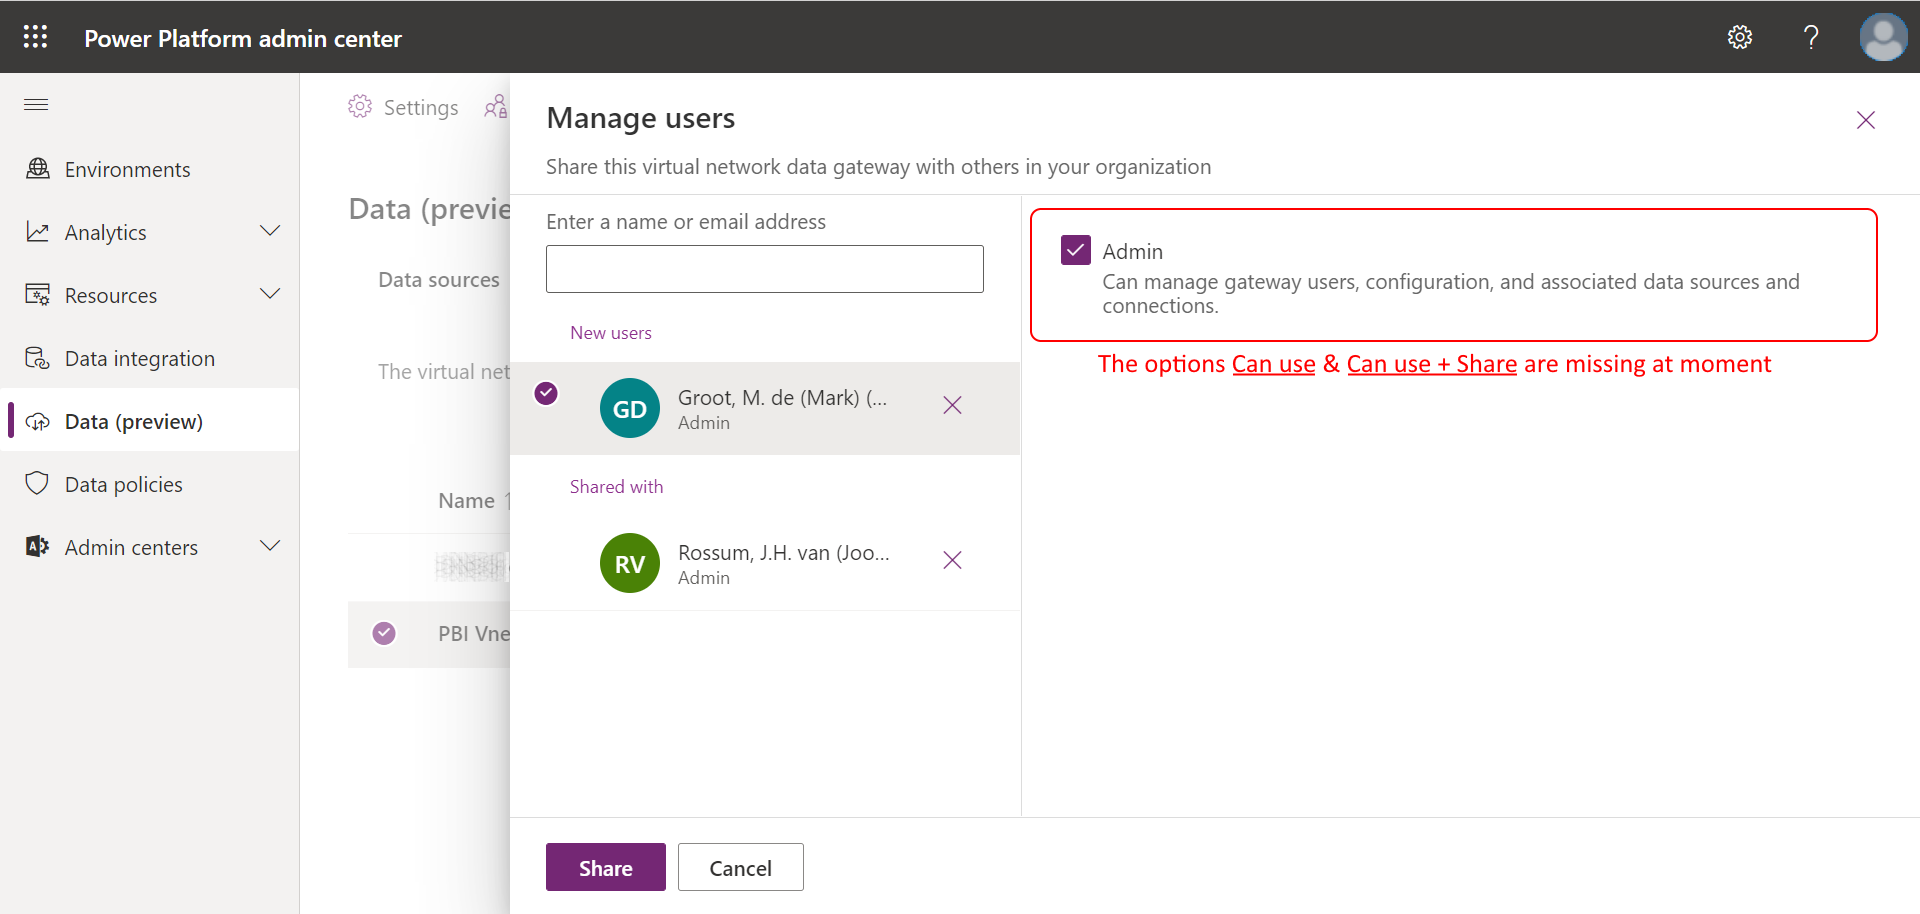Expand the Admin centers section
The image size is (1920, 914).
pyautogui.click(x=270, y=546)
